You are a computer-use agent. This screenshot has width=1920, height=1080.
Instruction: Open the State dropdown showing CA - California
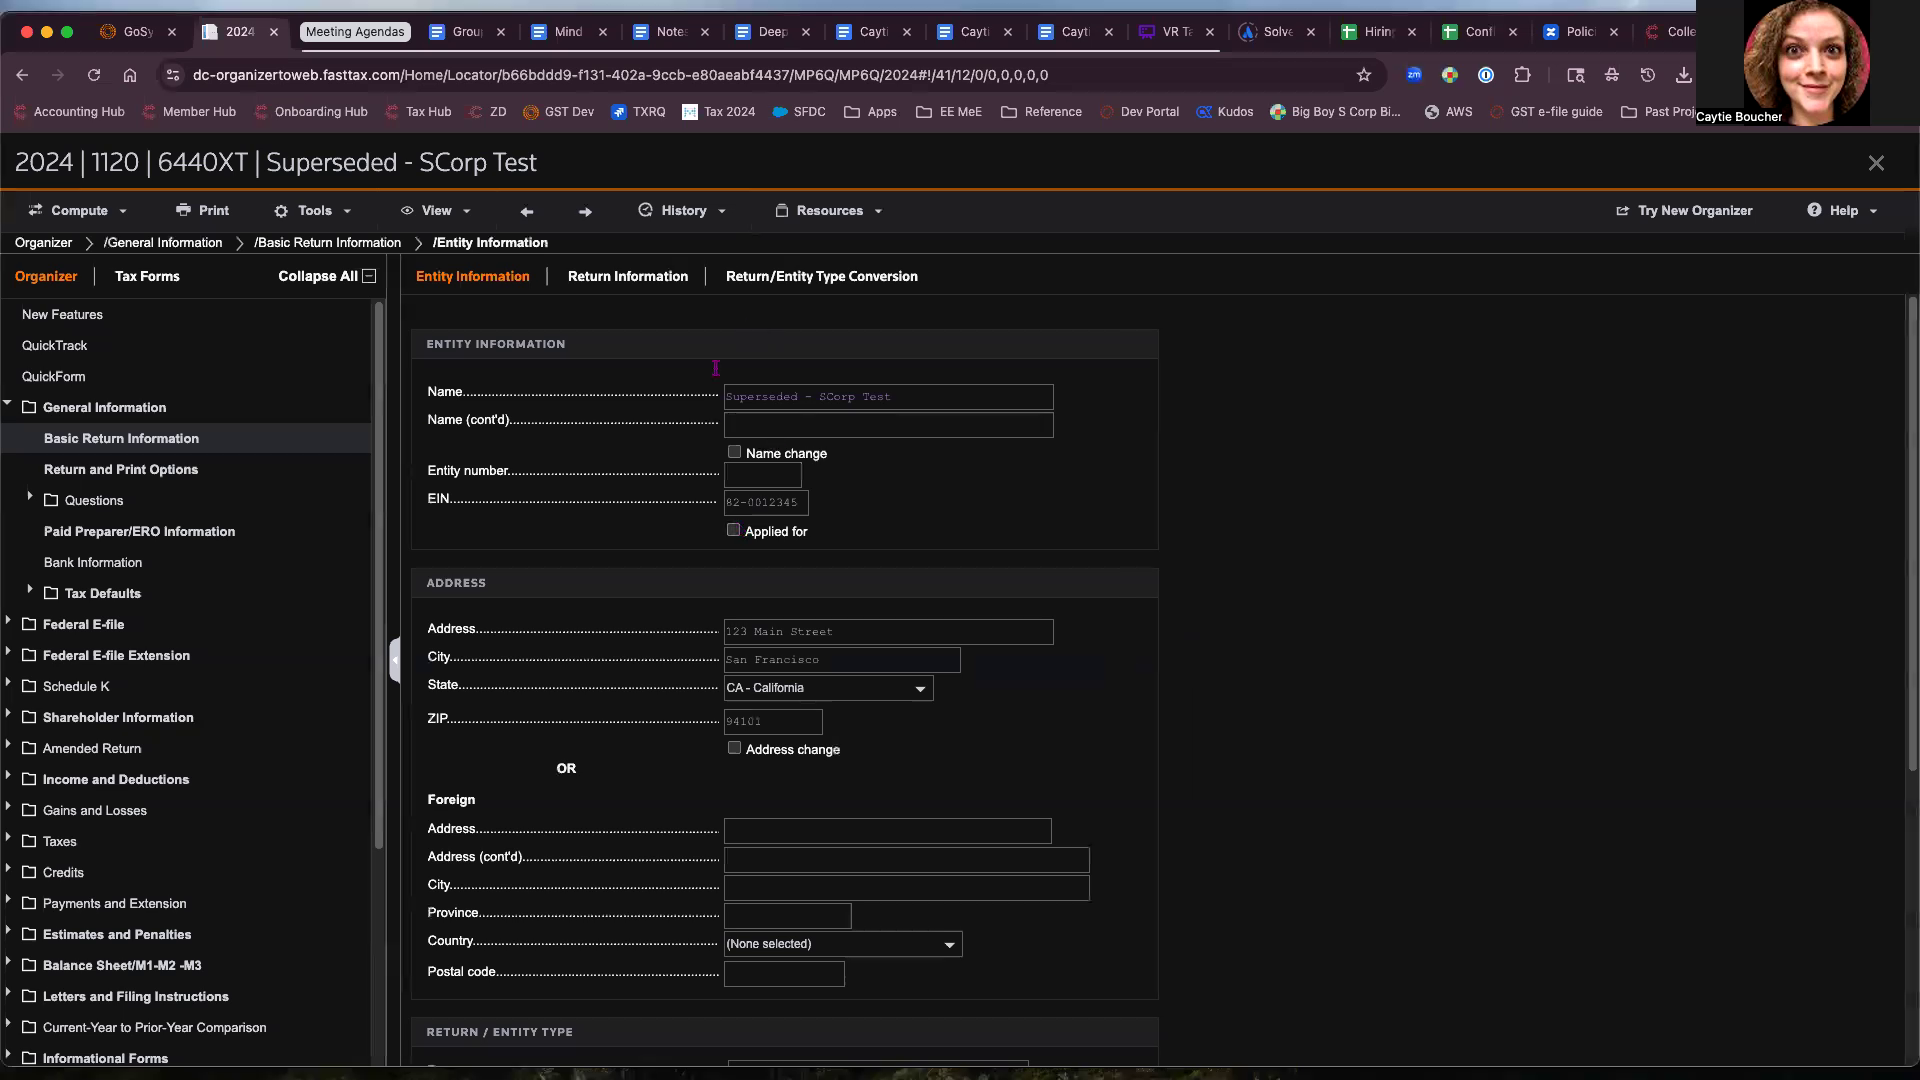click(x=828, y=688)
